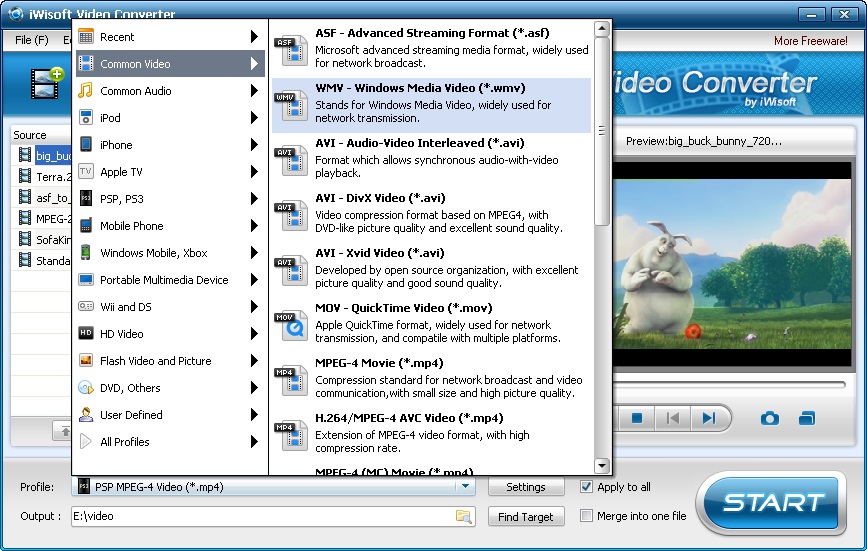
Task: Click the Find Target button
Action: click(526, 516)
